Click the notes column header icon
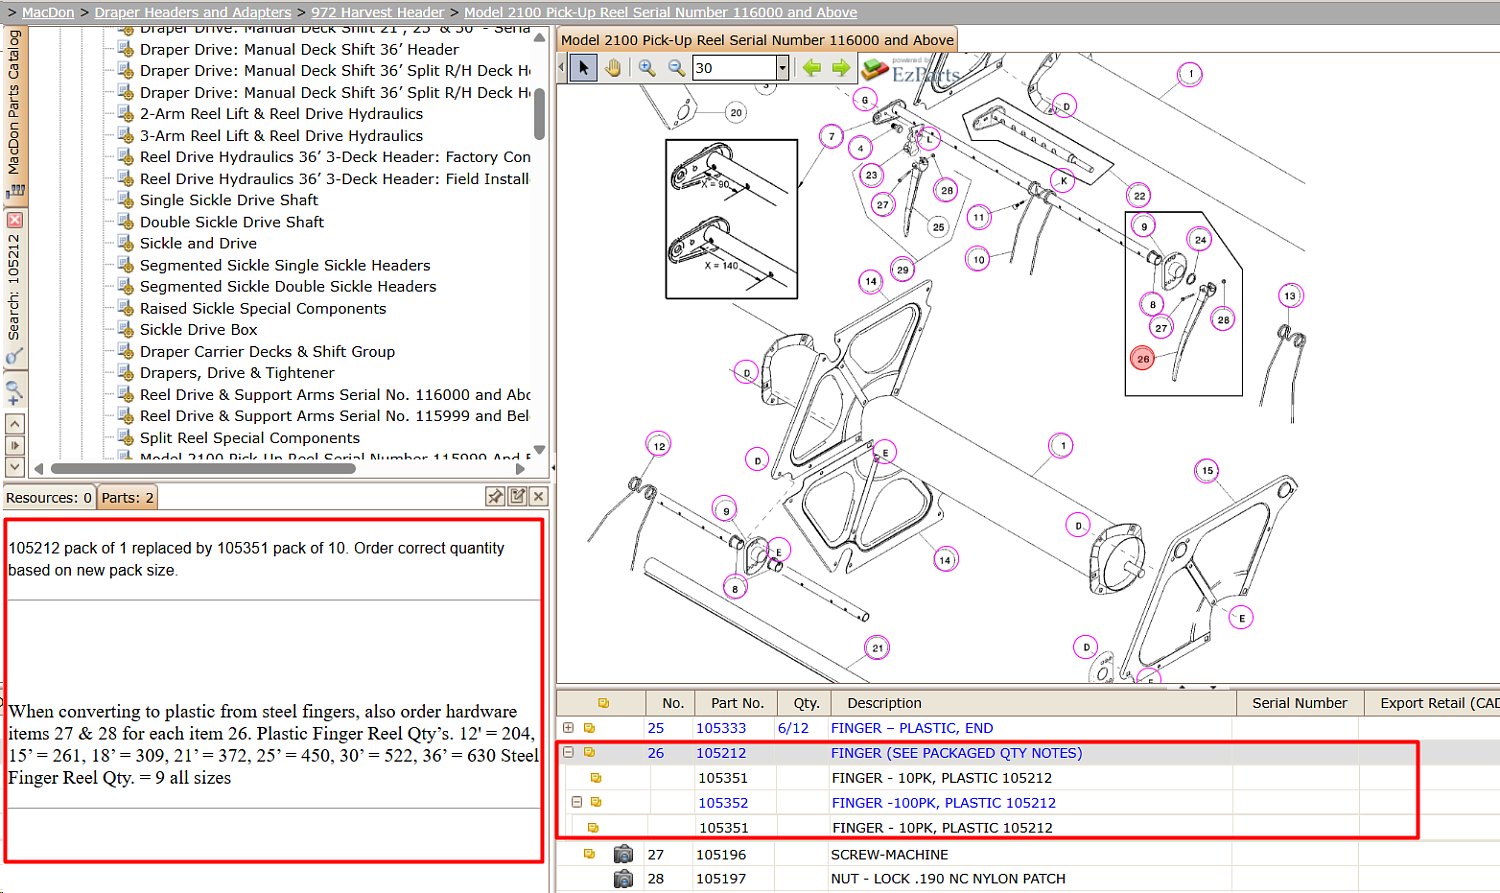Image resolution: width=1500 pixels, height=893 pixels. click(x=603, y=703)
